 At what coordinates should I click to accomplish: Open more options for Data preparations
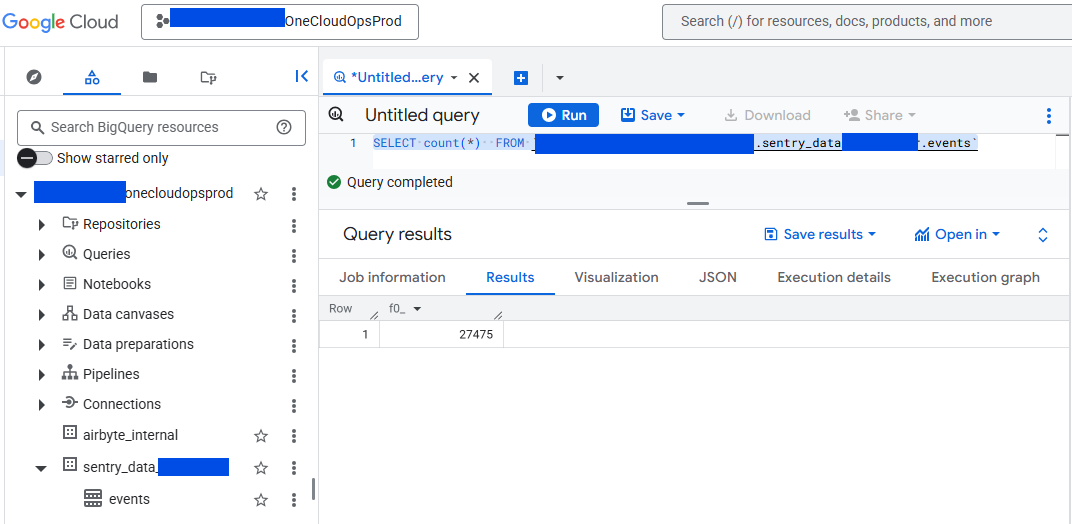tap(294, 346)
